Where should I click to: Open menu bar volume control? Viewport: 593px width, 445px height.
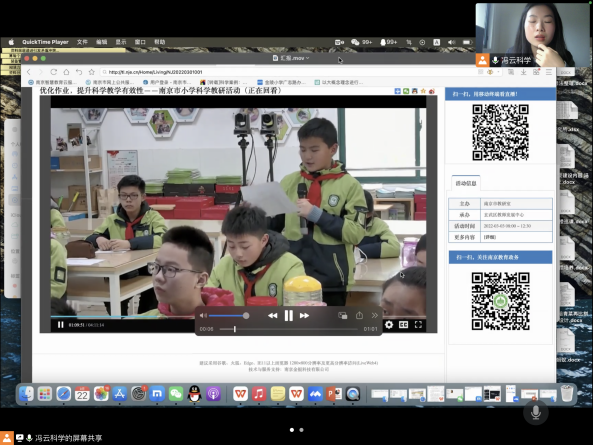(451, 42)
